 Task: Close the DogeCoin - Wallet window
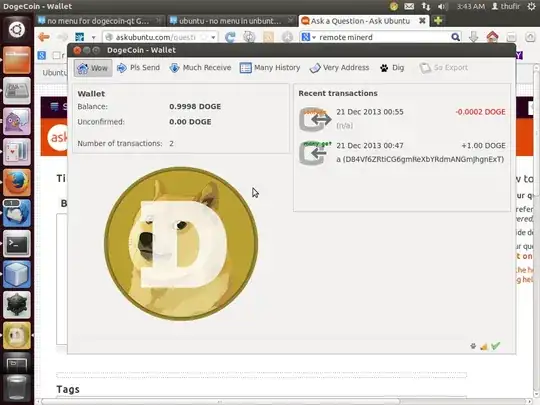click(77, 50)
